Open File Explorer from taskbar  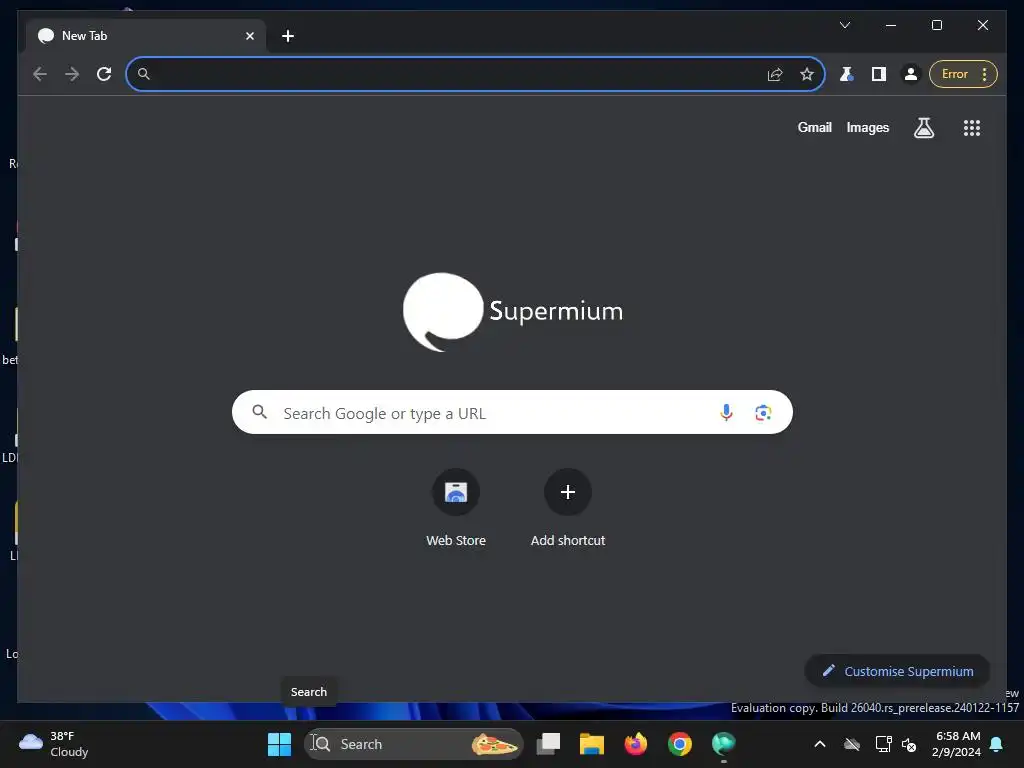click(592, 744)
